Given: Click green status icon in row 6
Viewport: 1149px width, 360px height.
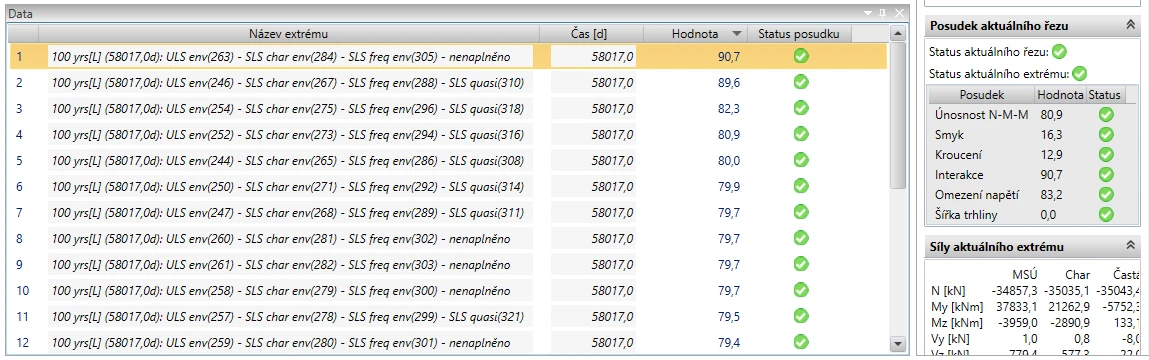Looking at the screenshot, I should point(801,186).
